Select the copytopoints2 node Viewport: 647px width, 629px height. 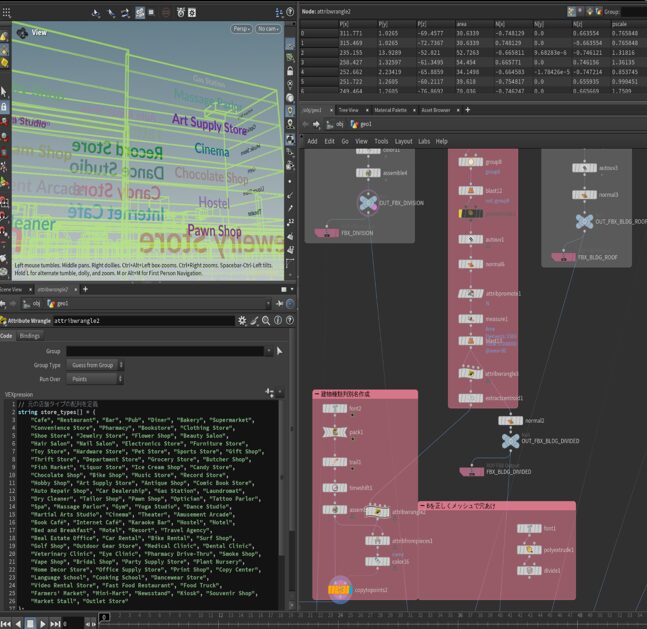click(340, 590)
